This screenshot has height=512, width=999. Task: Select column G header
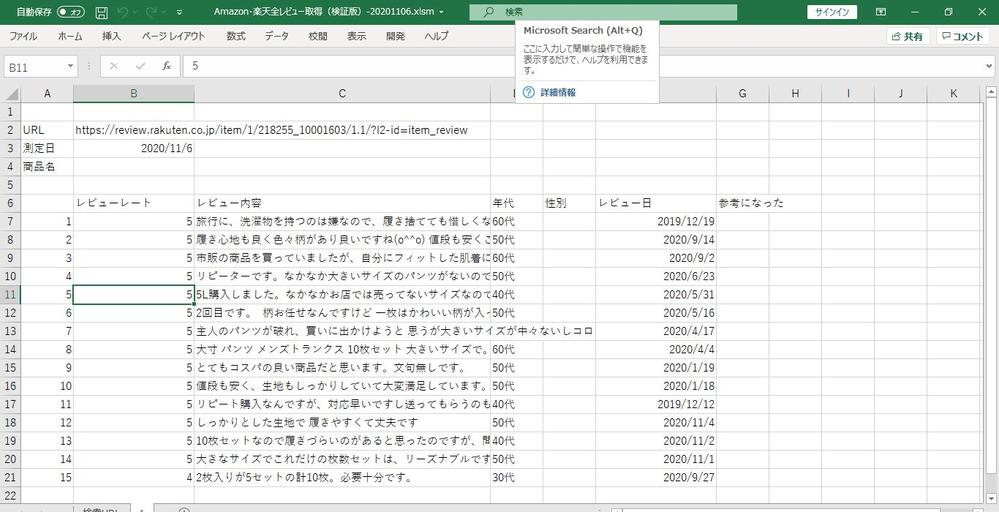(742, 94)
